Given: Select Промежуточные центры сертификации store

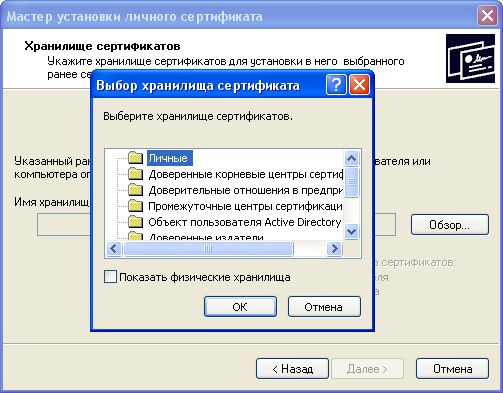Looking at the screenshot, I should 245,206.
